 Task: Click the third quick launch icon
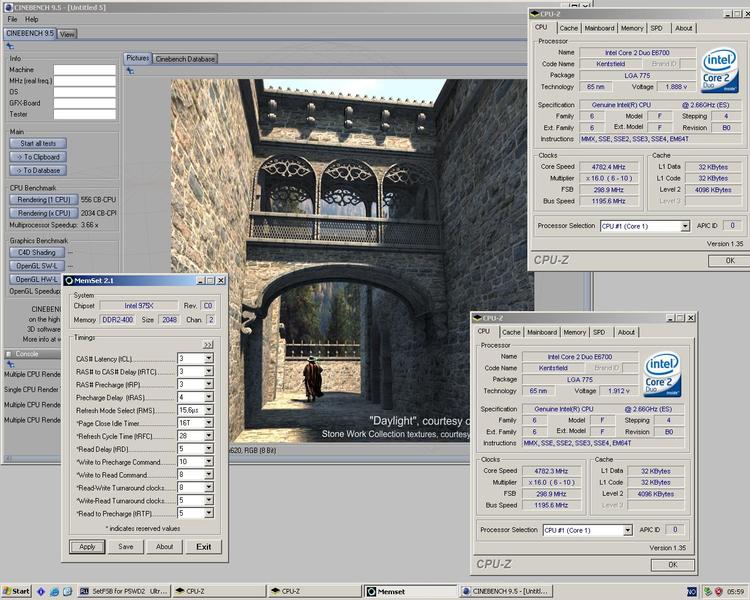[x=67, y=592]
